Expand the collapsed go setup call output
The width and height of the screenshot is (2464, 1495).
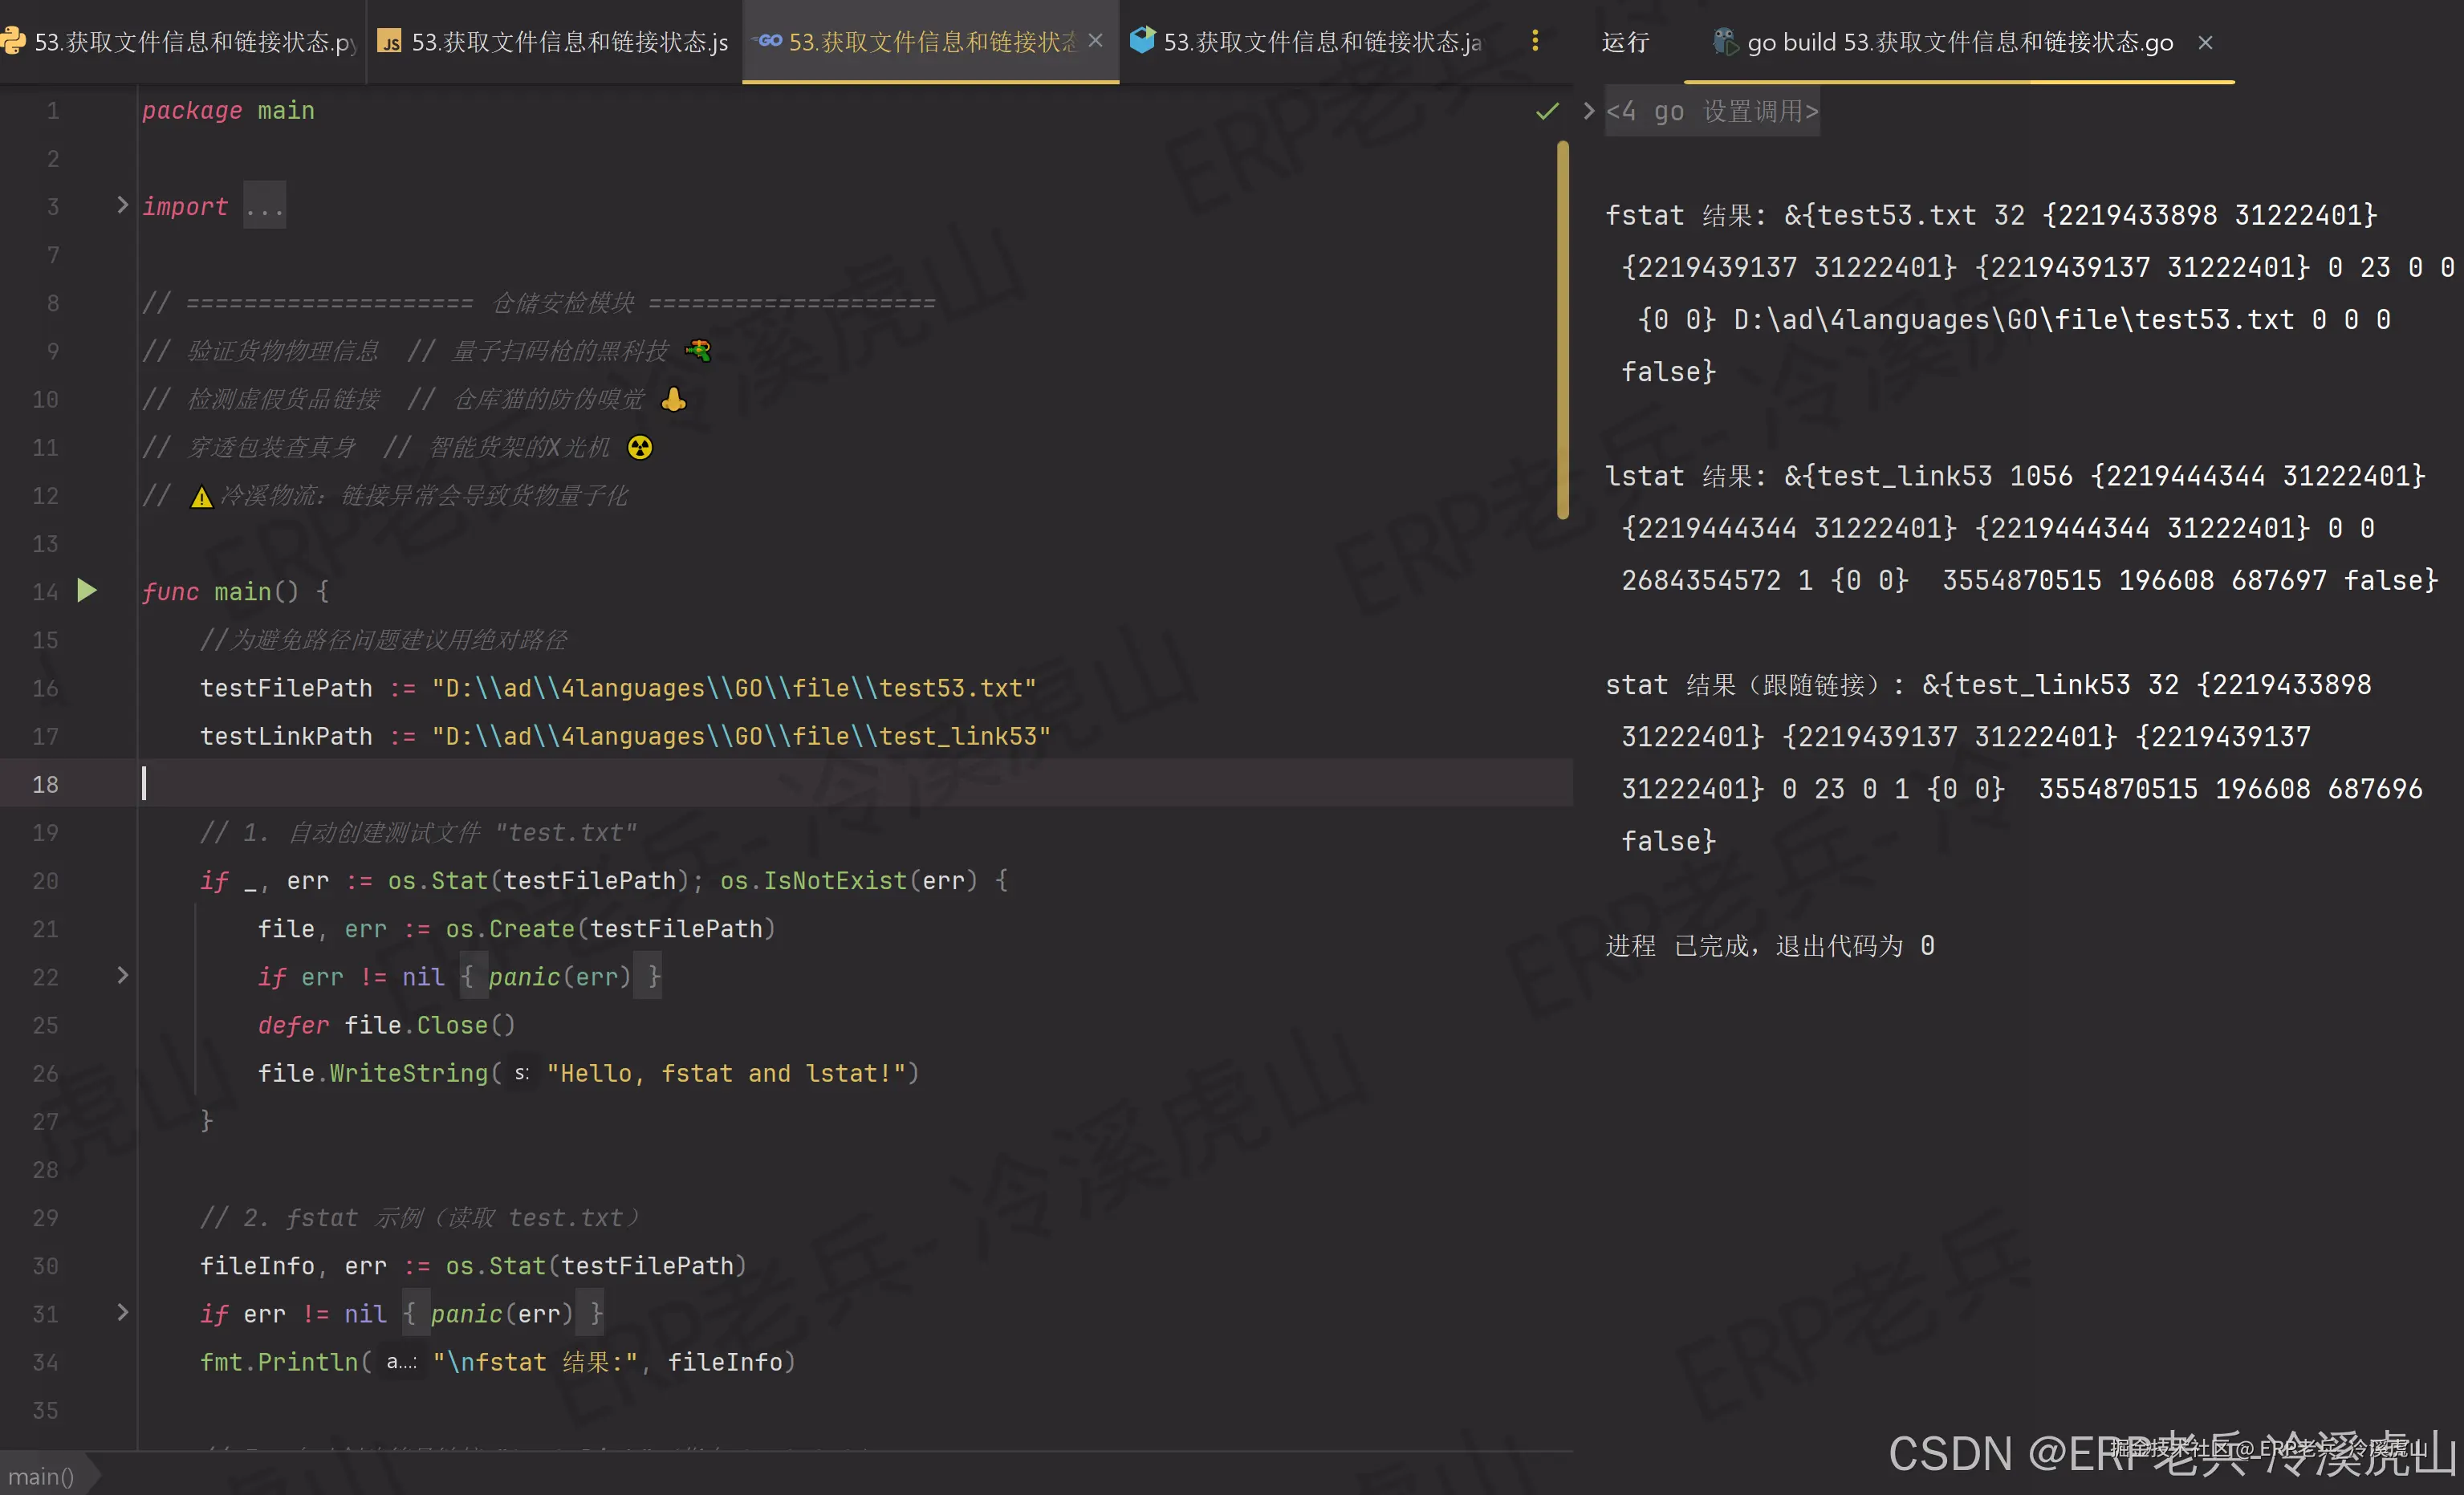pos(1588,111)
